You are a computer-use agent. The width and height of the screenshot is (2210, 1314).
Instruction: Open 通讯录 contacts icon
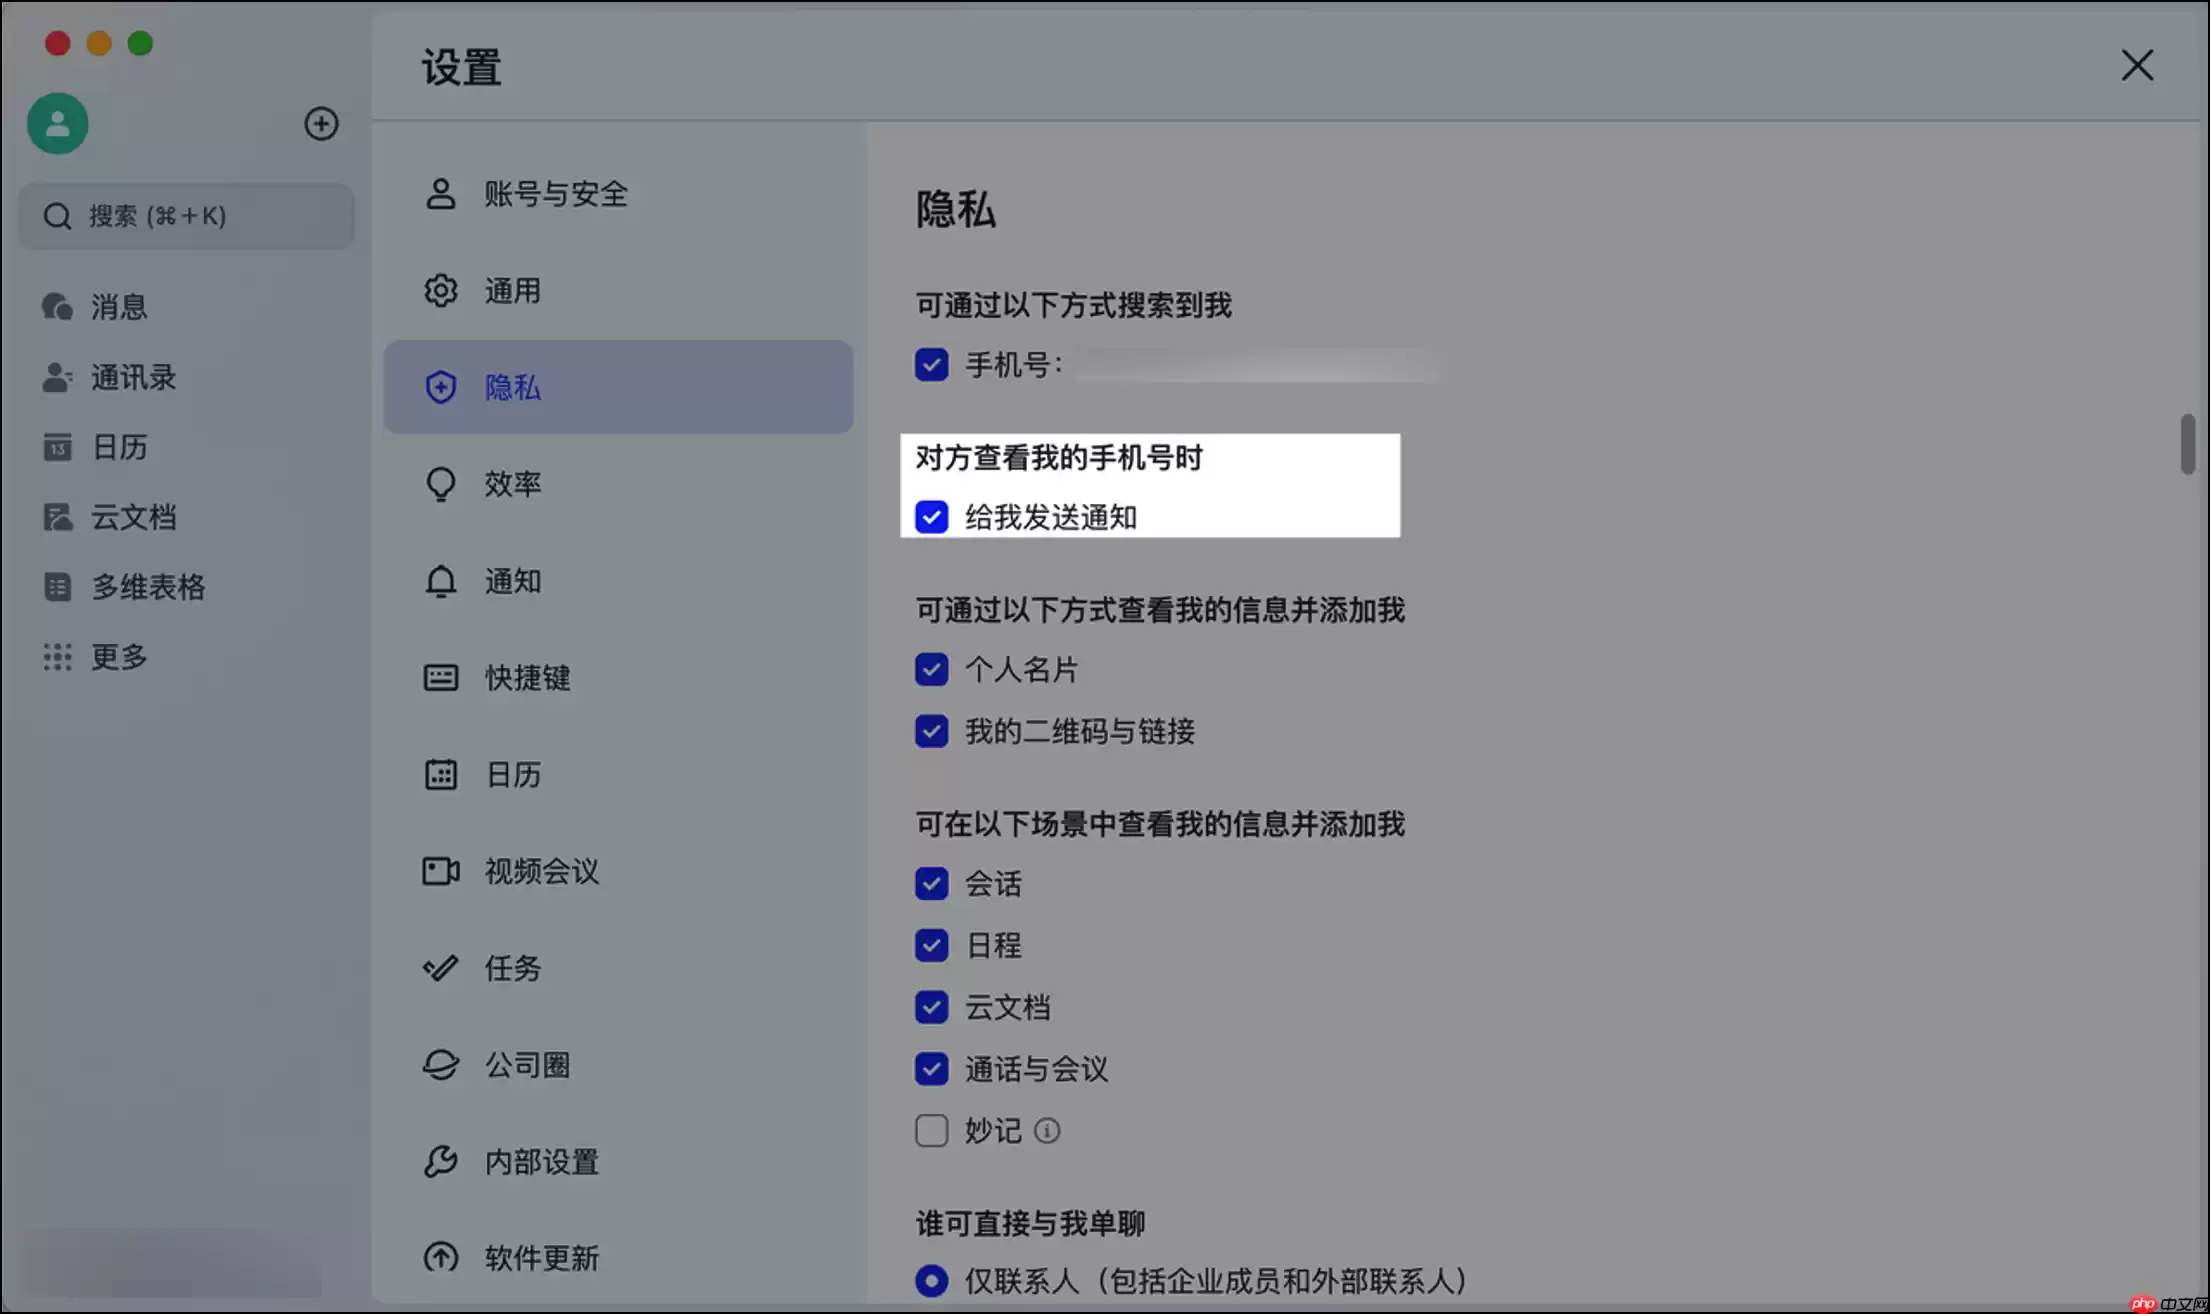click(x=132, y=377)
